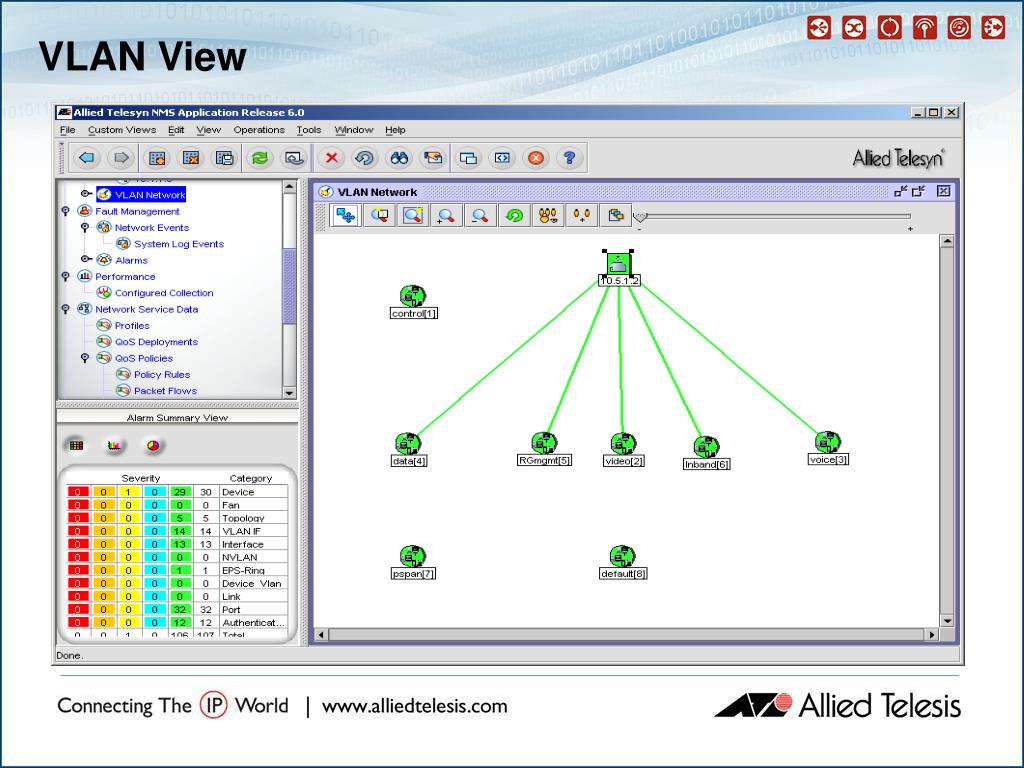
Task: Click the green 29 cell in Device row
Action: (x=180, y=492)
